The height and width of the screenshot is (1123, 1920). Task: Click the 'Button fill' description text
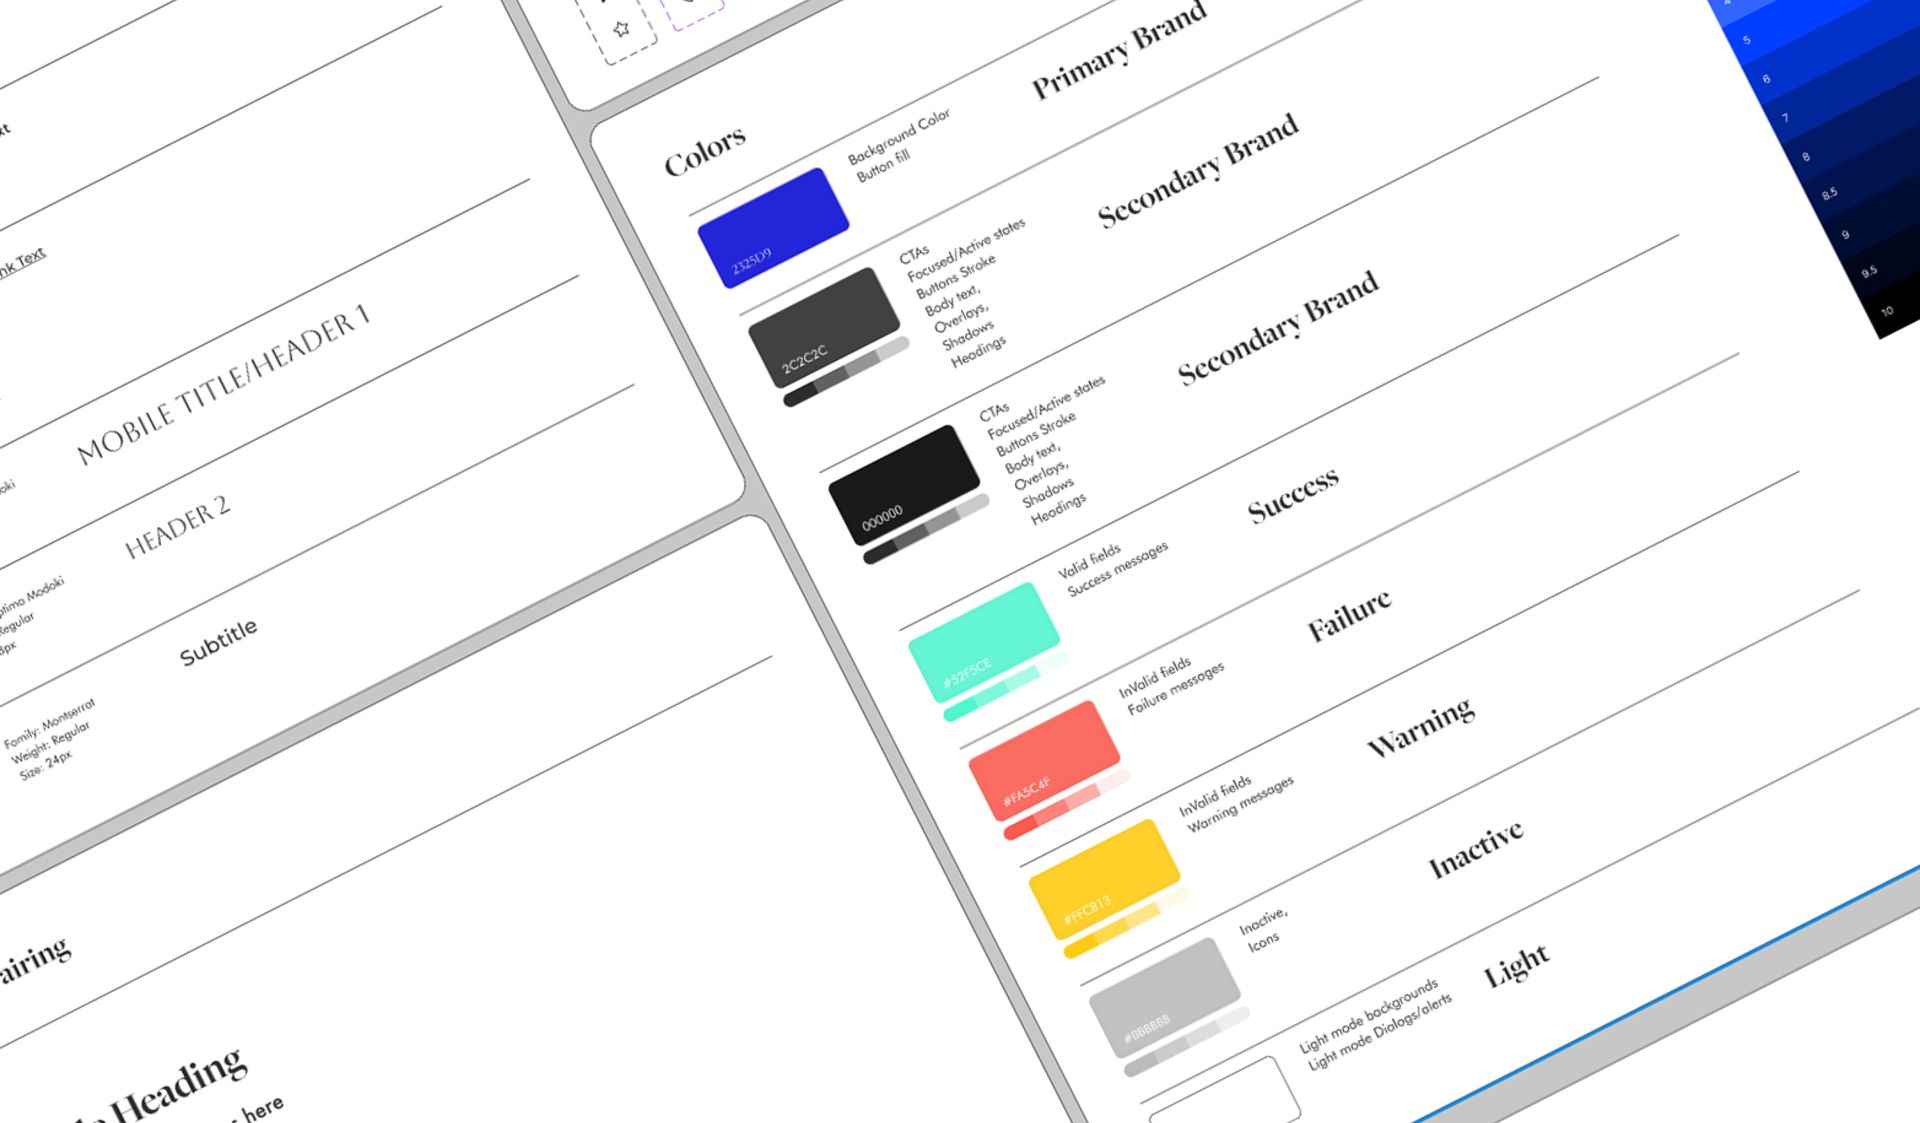coord(883,166)
